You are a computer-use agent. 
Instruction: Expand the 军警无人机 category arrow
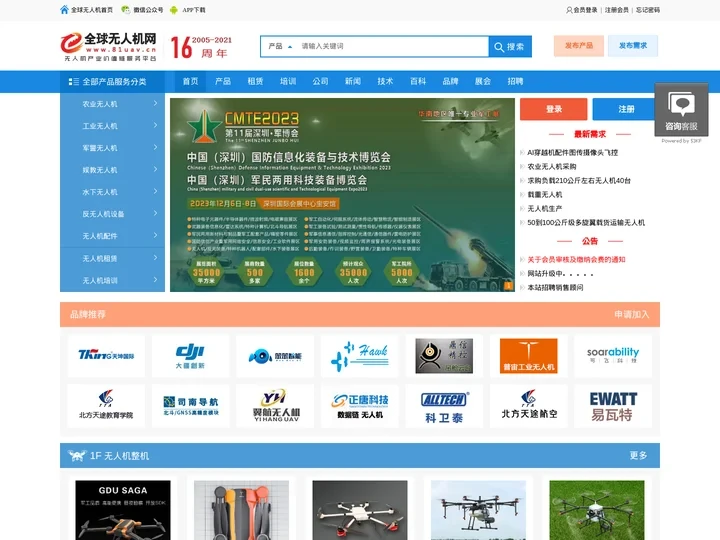point(155,147)
